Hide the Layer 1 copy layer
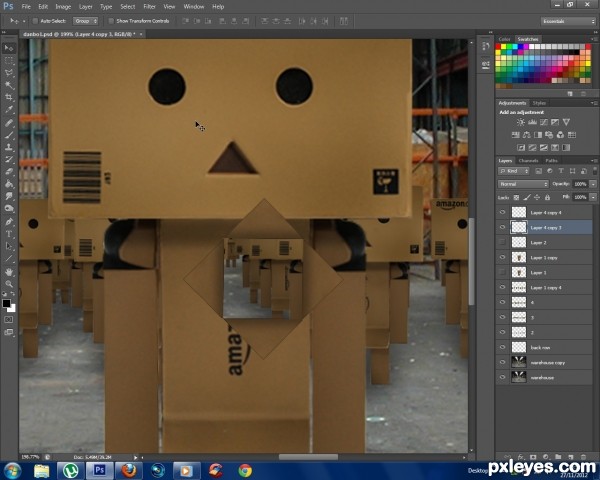The image size is (600, 480). pyautogui.click(x=502, y=257)
